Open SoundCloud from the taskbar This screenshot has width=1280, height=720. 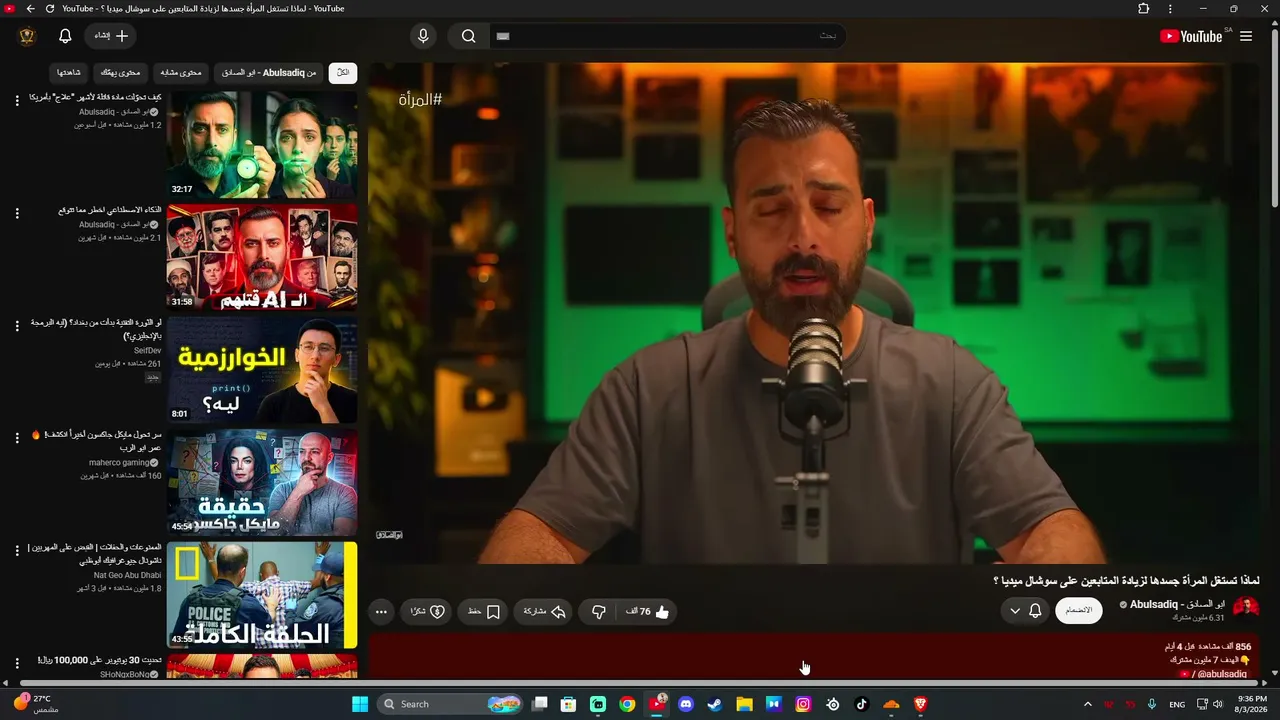(891, 704)
